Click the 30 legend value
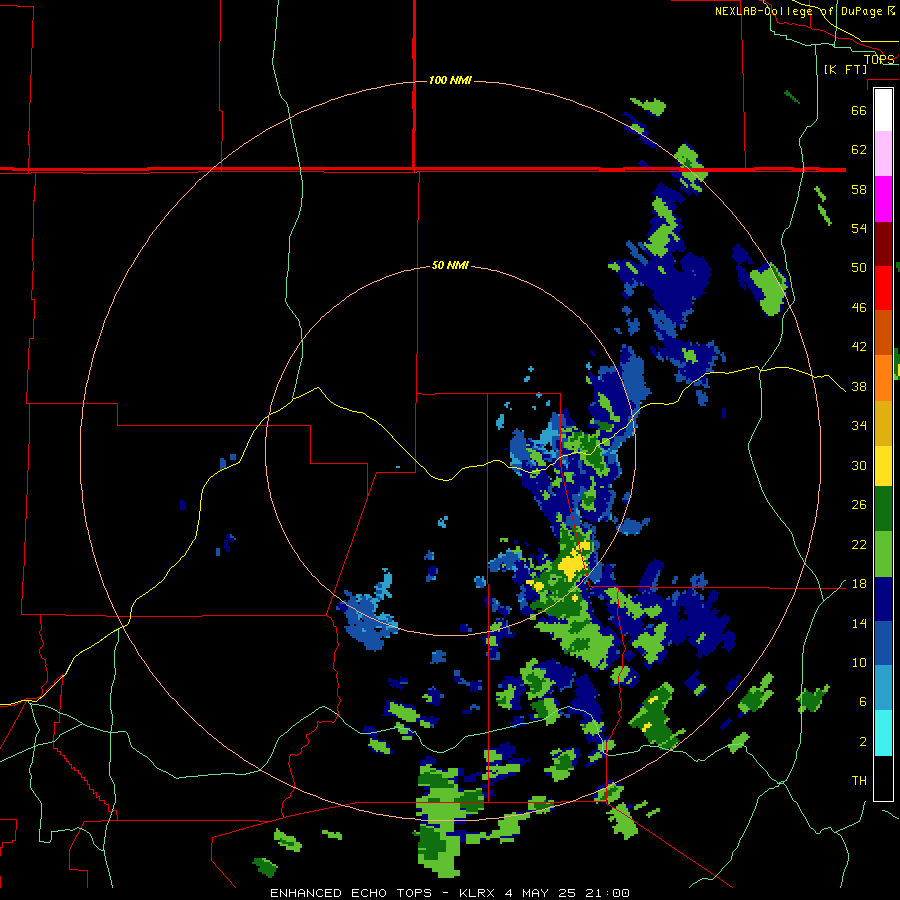Screen dimensions: 900x900 (859, 465)
